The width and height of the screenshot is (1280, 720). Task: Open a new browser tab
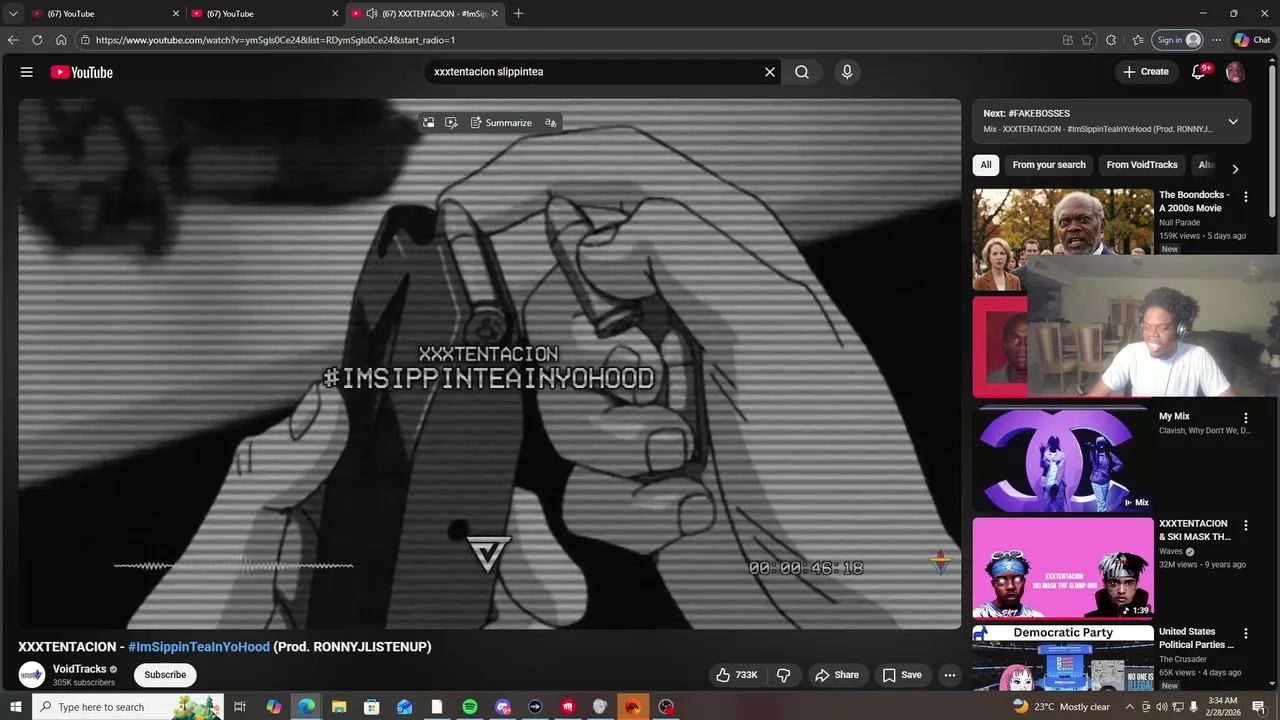[518, 14]
